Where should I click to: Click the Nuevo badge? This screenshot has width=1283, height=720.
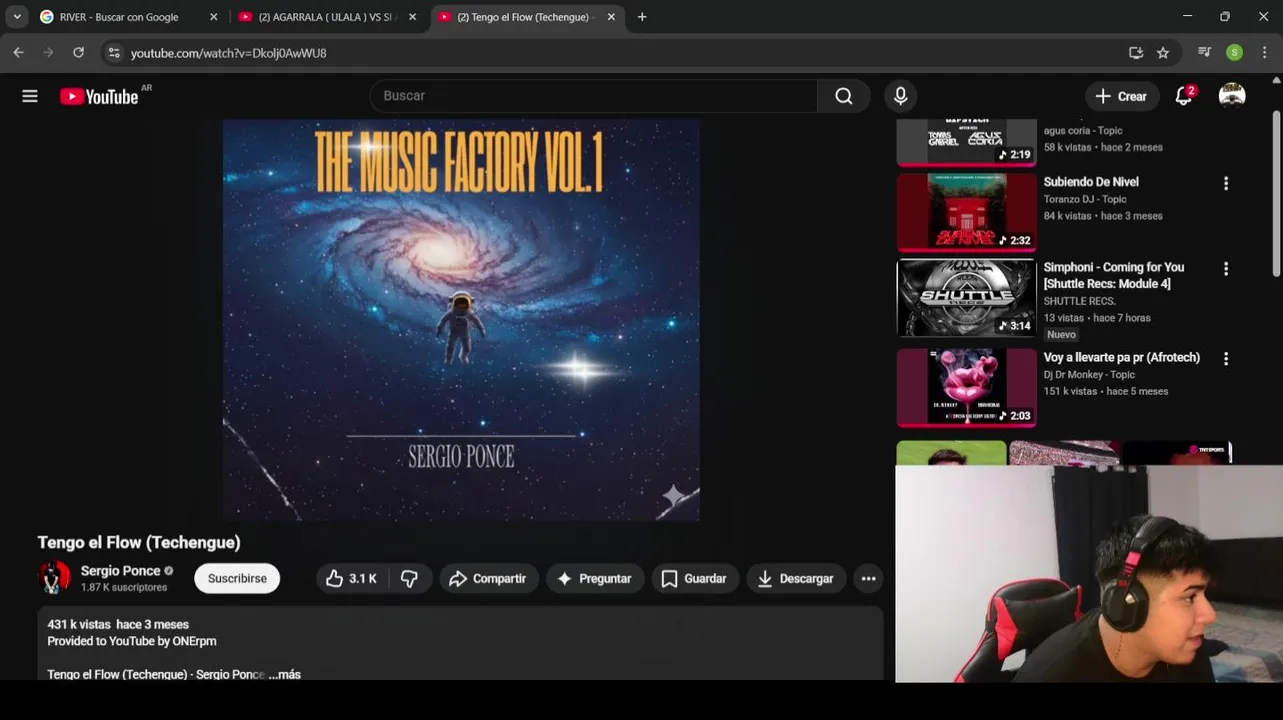point(1061,335)
